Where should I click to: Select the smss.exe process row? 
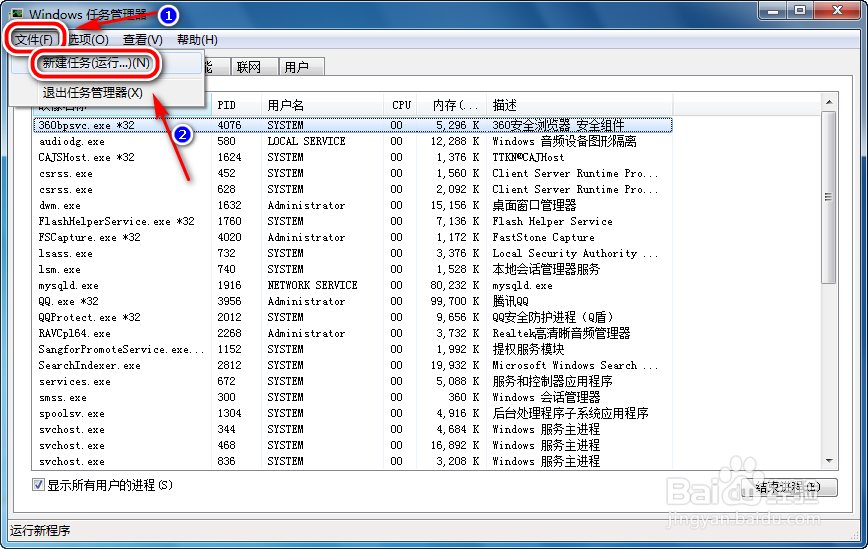point(353,397)
